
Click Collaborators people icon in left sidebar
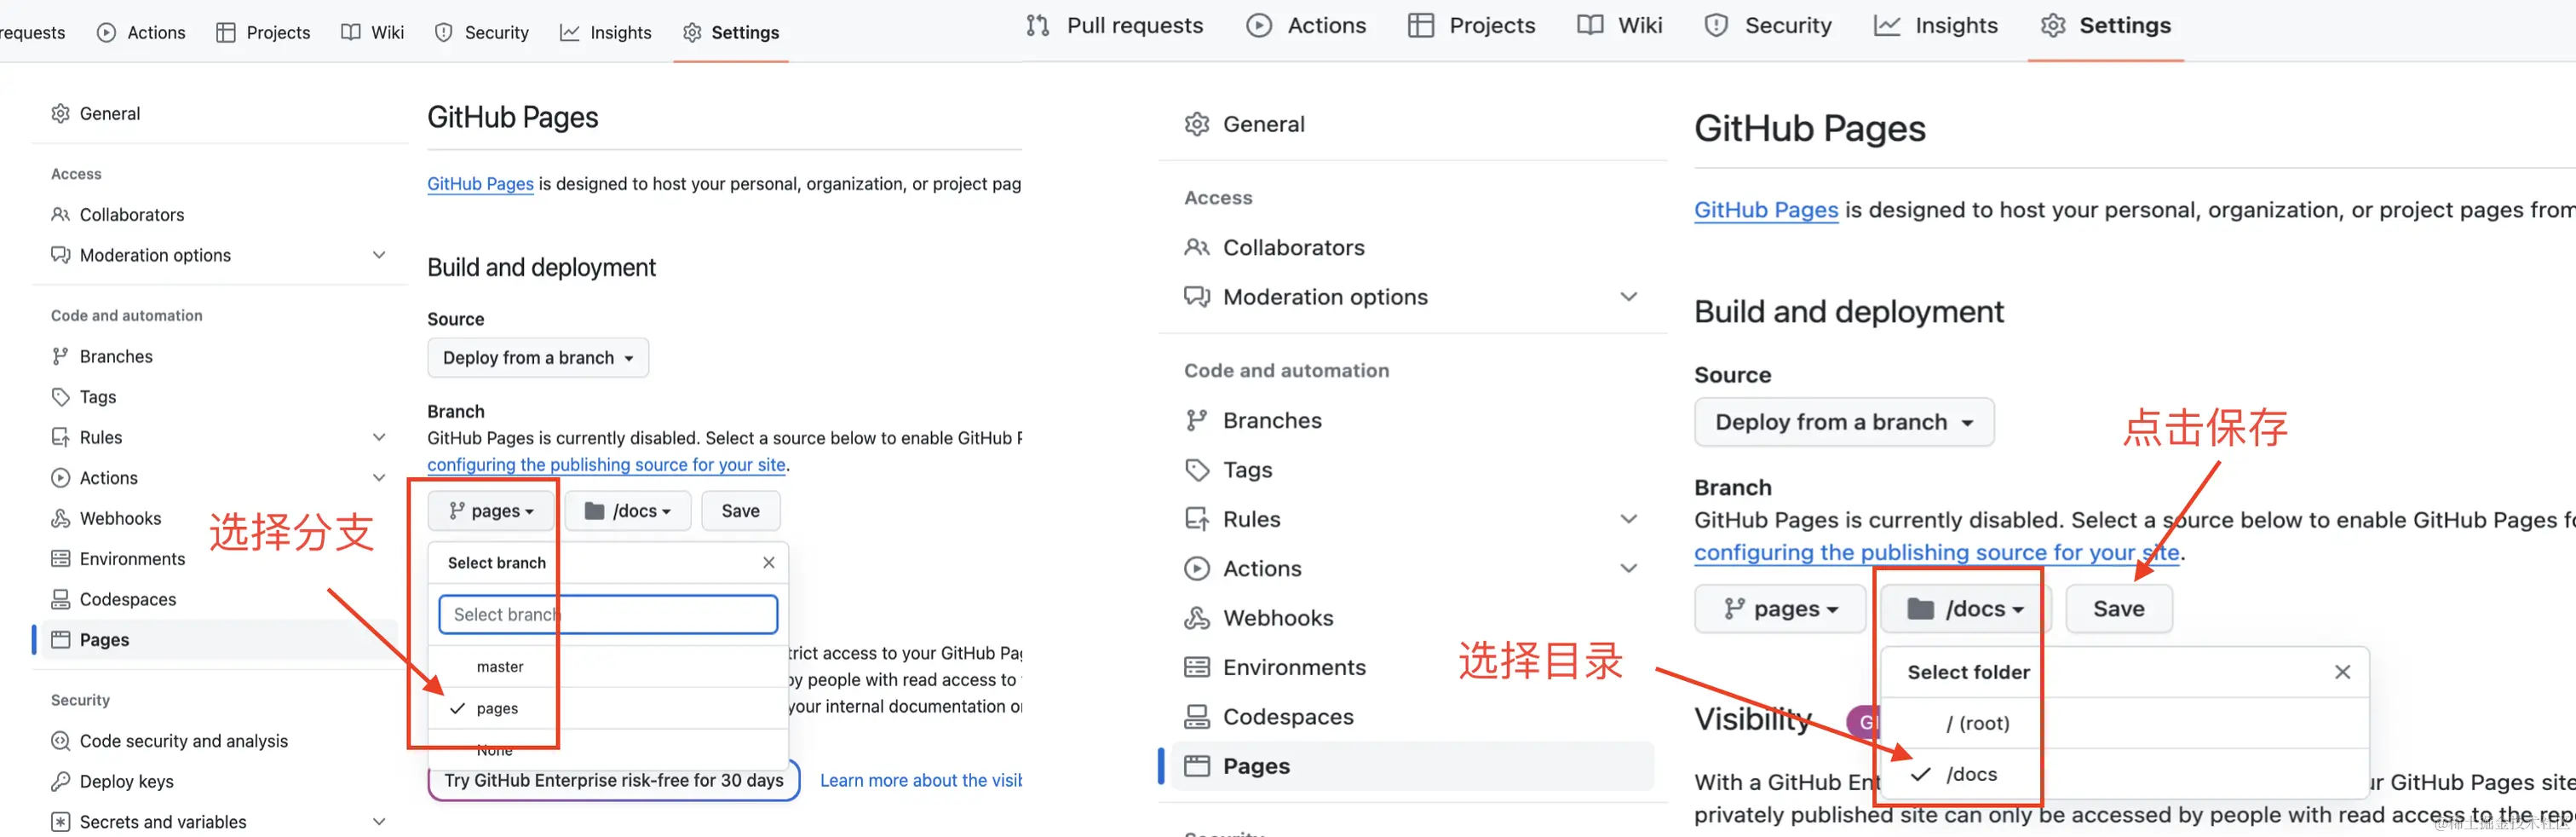click(61, 214)
